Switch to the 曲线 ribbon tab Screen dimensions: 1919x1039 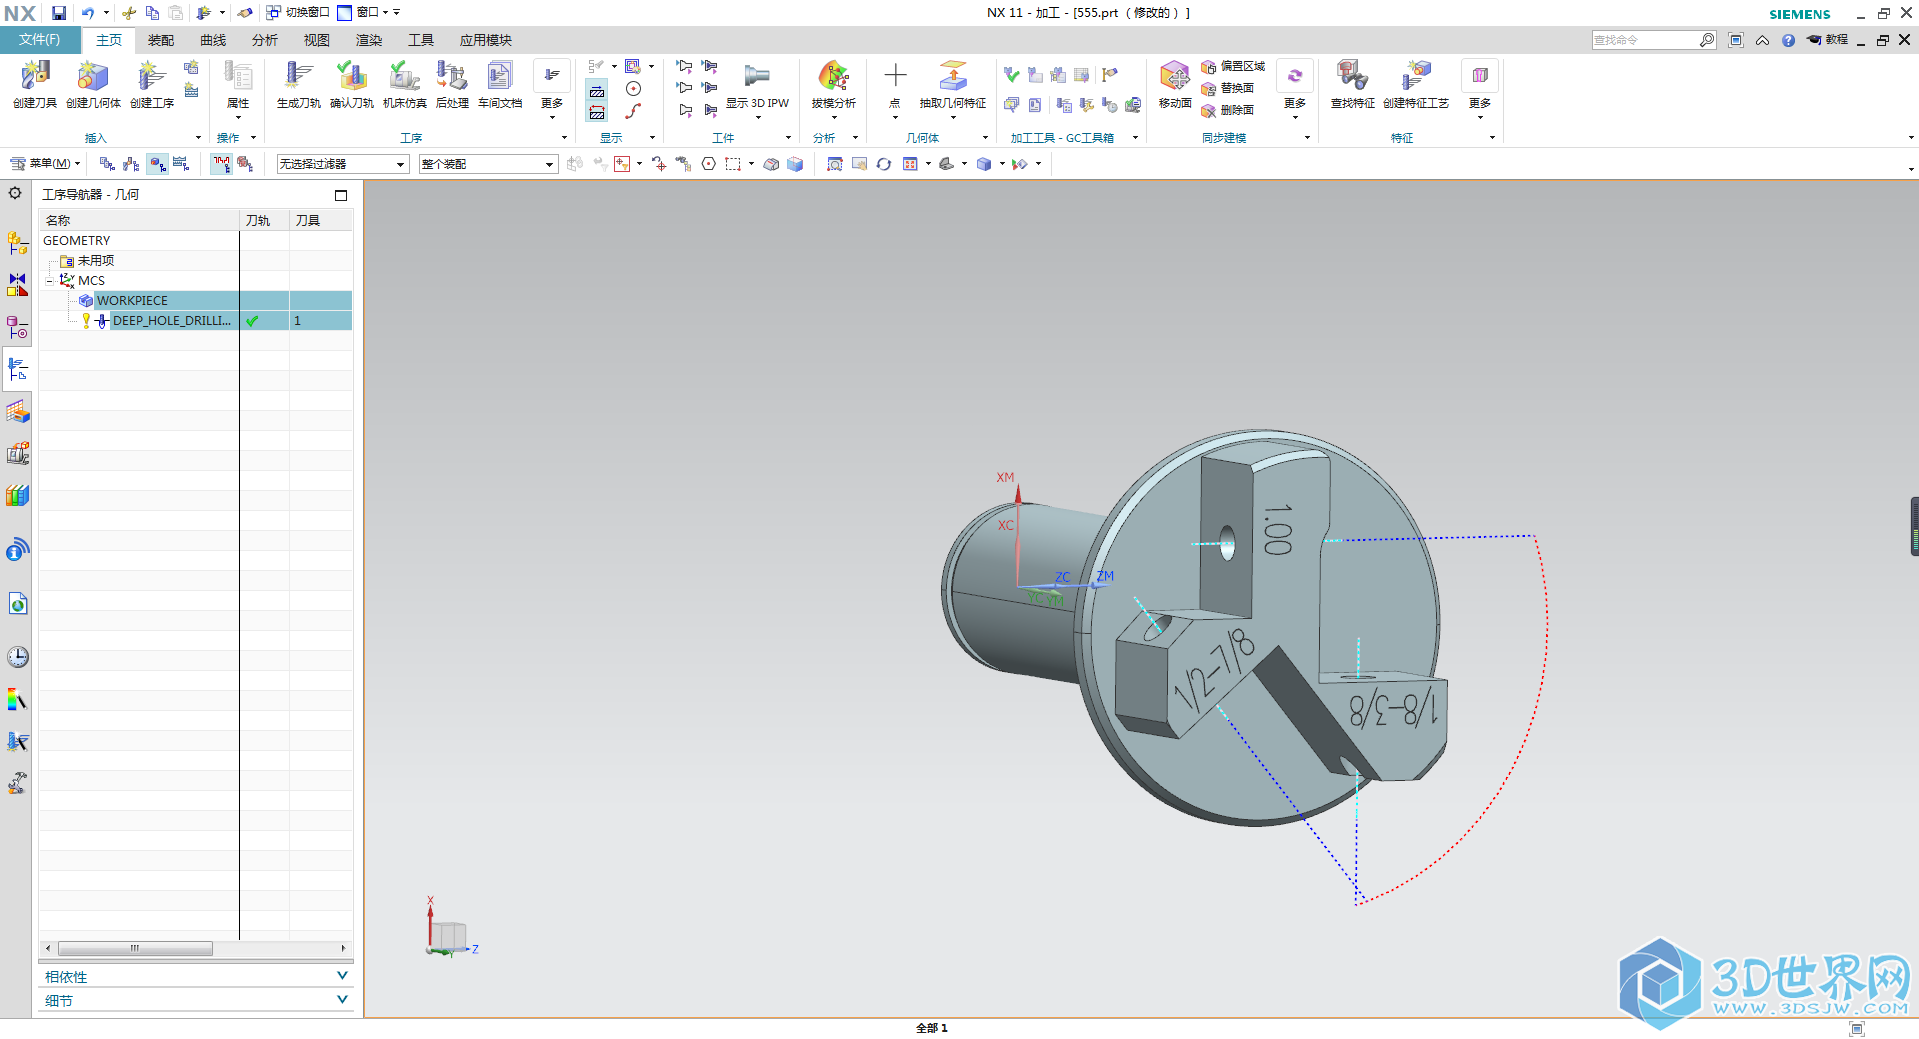213,40
